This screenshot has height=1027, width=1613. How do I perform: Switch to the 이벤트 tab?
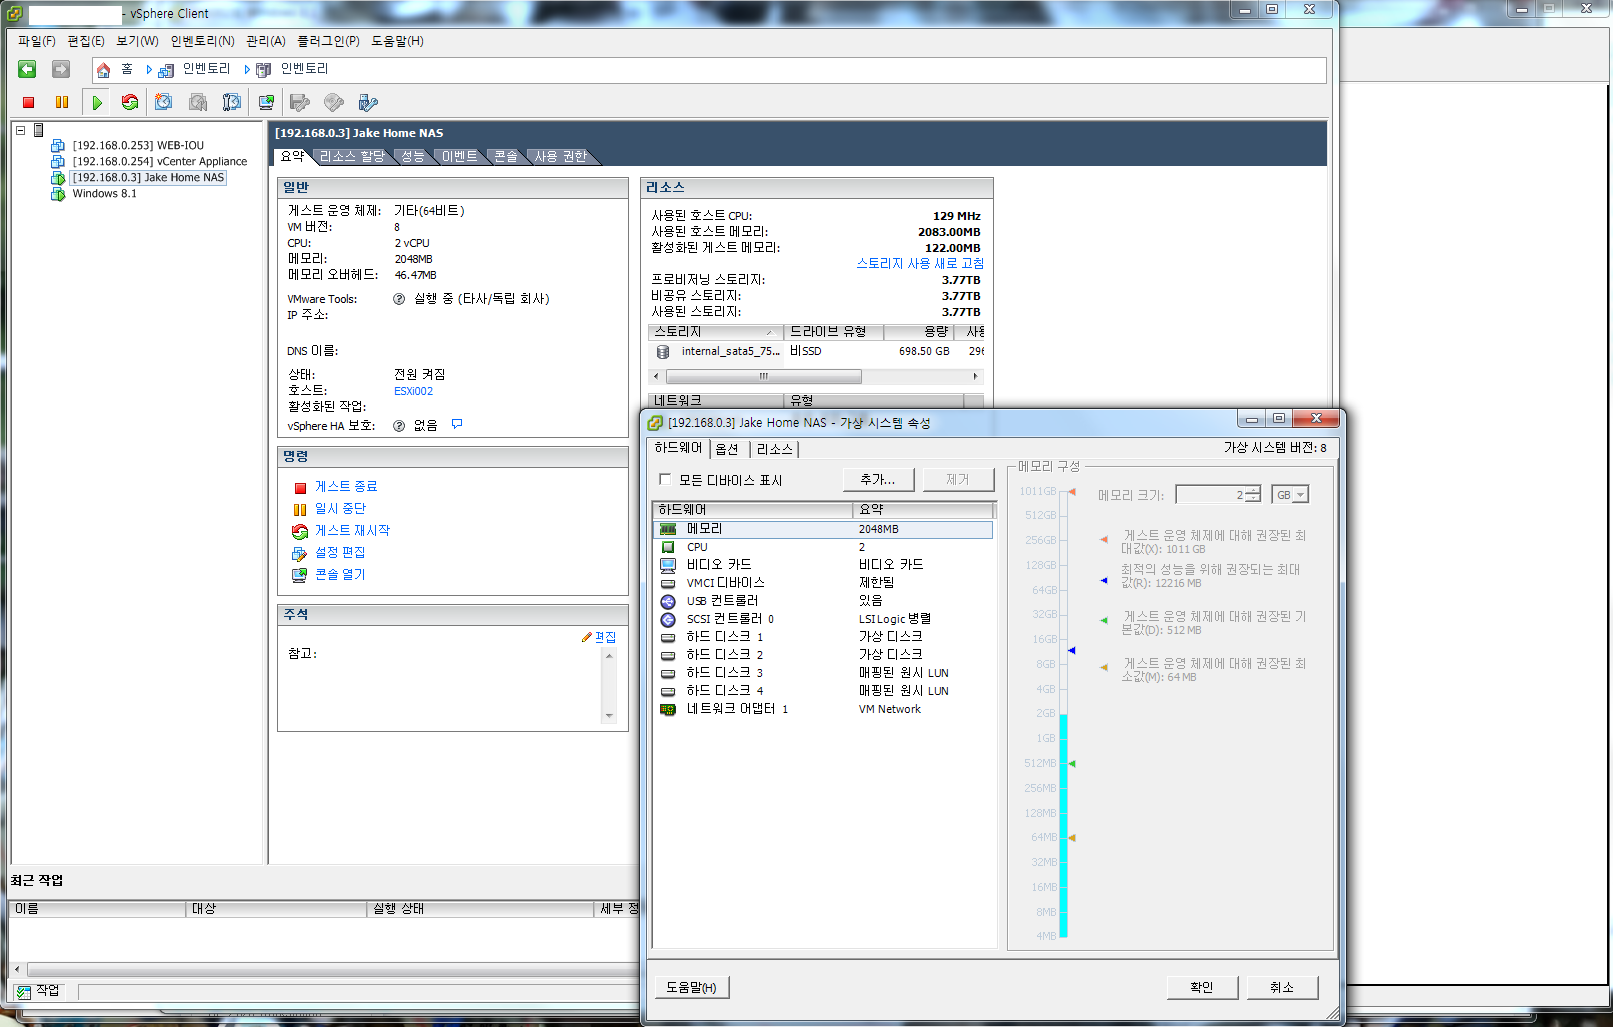tap(459, 157)
